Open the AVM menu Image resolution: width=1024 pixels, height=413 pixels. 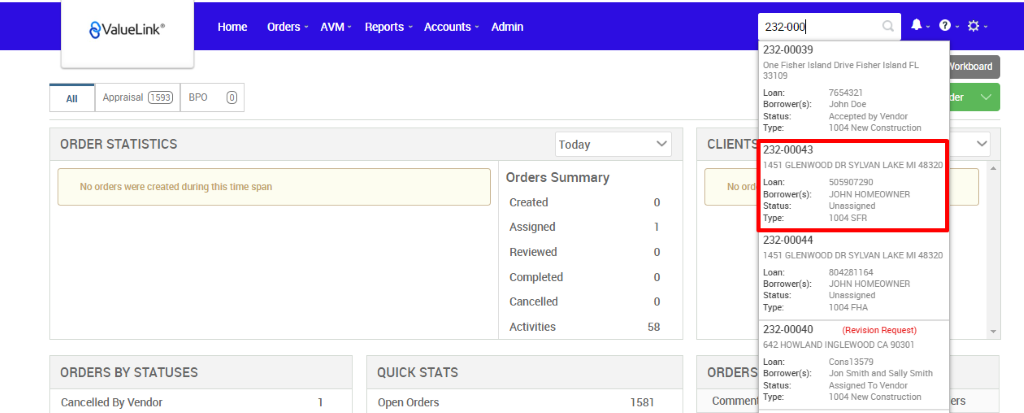pyautogui.click(x=336, y=27)
